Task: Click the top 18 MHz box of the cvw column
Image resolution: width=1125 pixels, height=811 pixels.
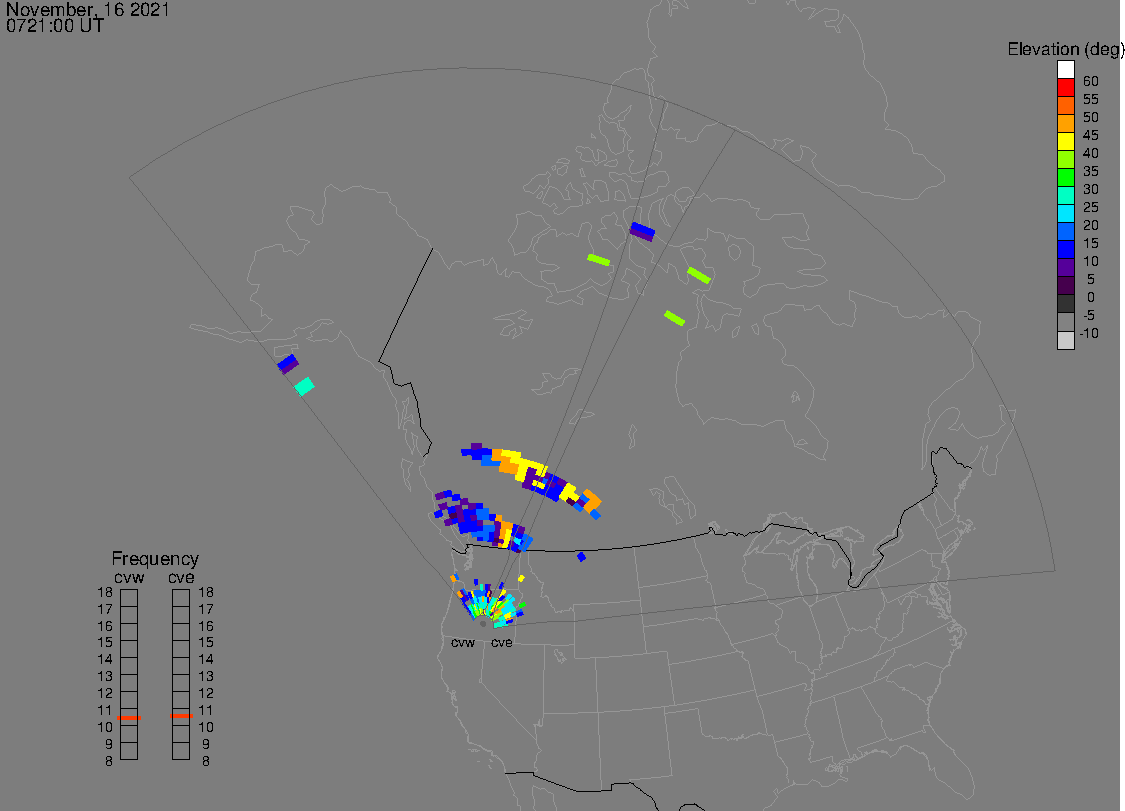Action: coord(129,598)
